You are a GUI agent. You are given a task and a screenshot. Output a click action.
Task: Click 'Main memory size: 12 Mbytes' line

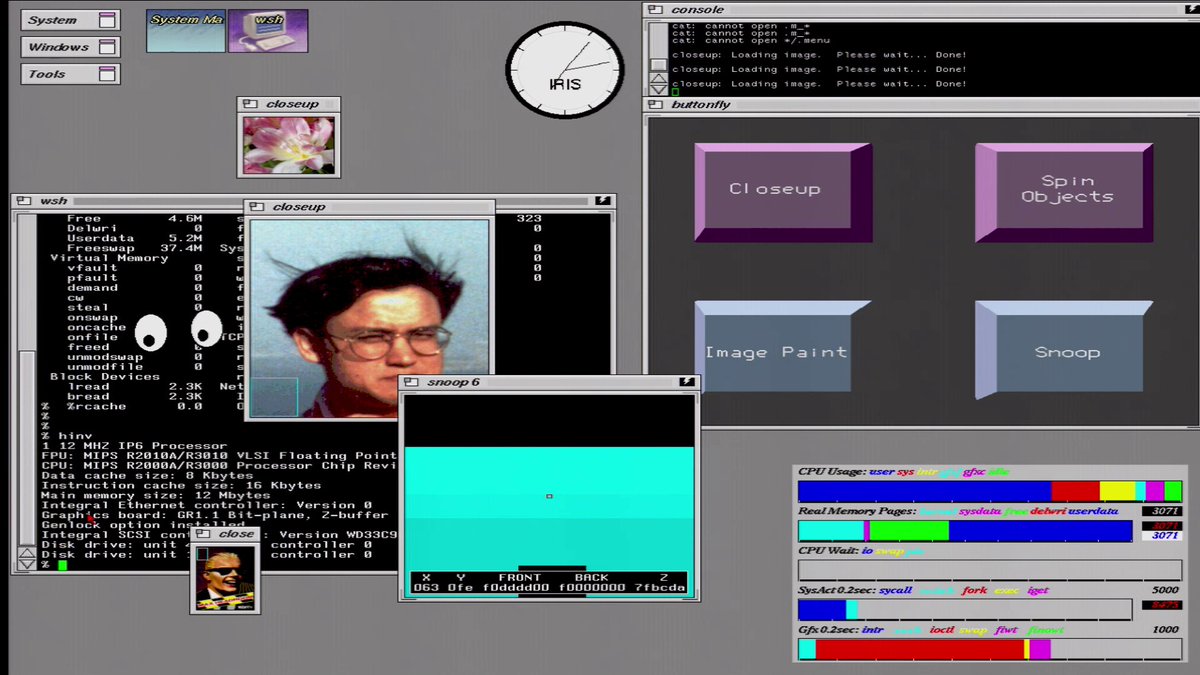[x=156, y=495]
